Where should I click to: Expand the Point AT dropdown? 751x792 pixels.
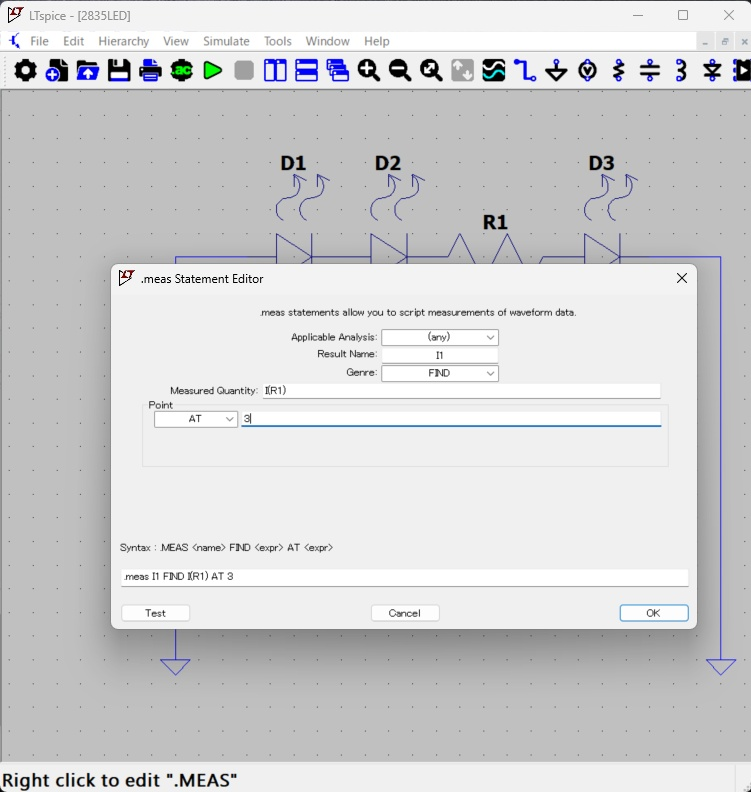pyautogui.click(x=196, y=419)
